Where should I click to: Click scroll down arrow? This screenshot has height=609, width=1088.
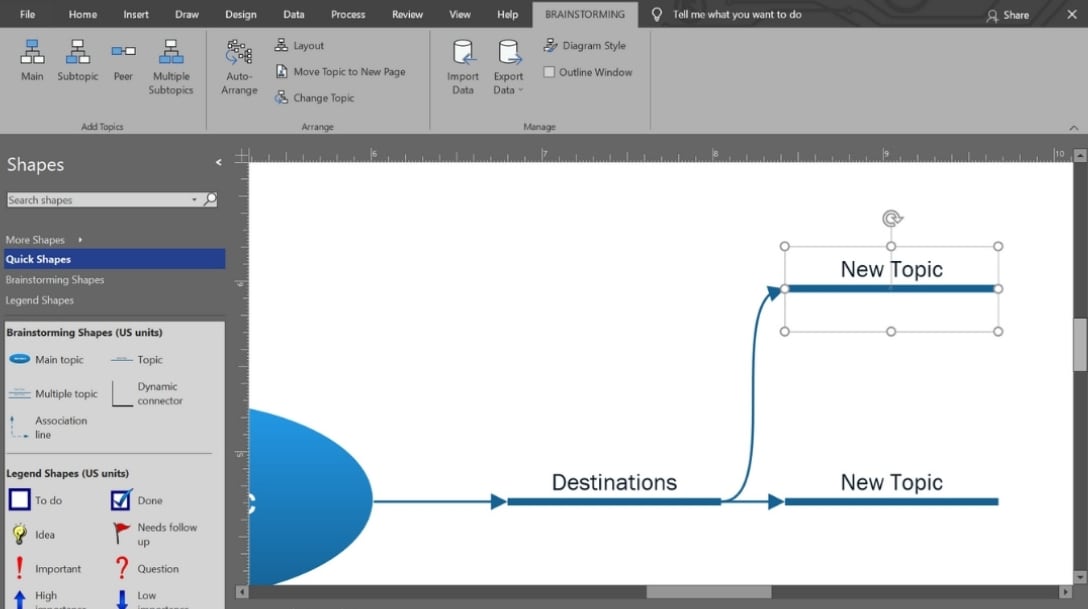1080,577
